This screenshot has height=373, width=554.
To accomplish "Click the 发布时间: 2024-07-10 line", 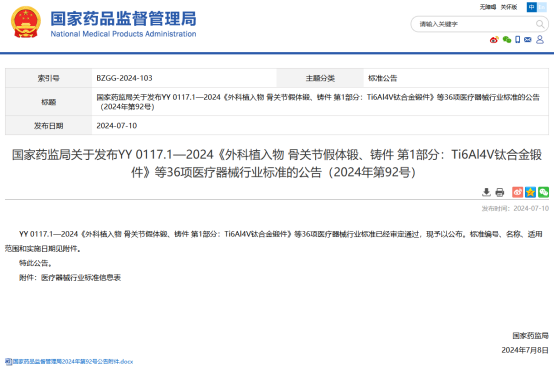I will pyautogui.click(x=515, y=208).
